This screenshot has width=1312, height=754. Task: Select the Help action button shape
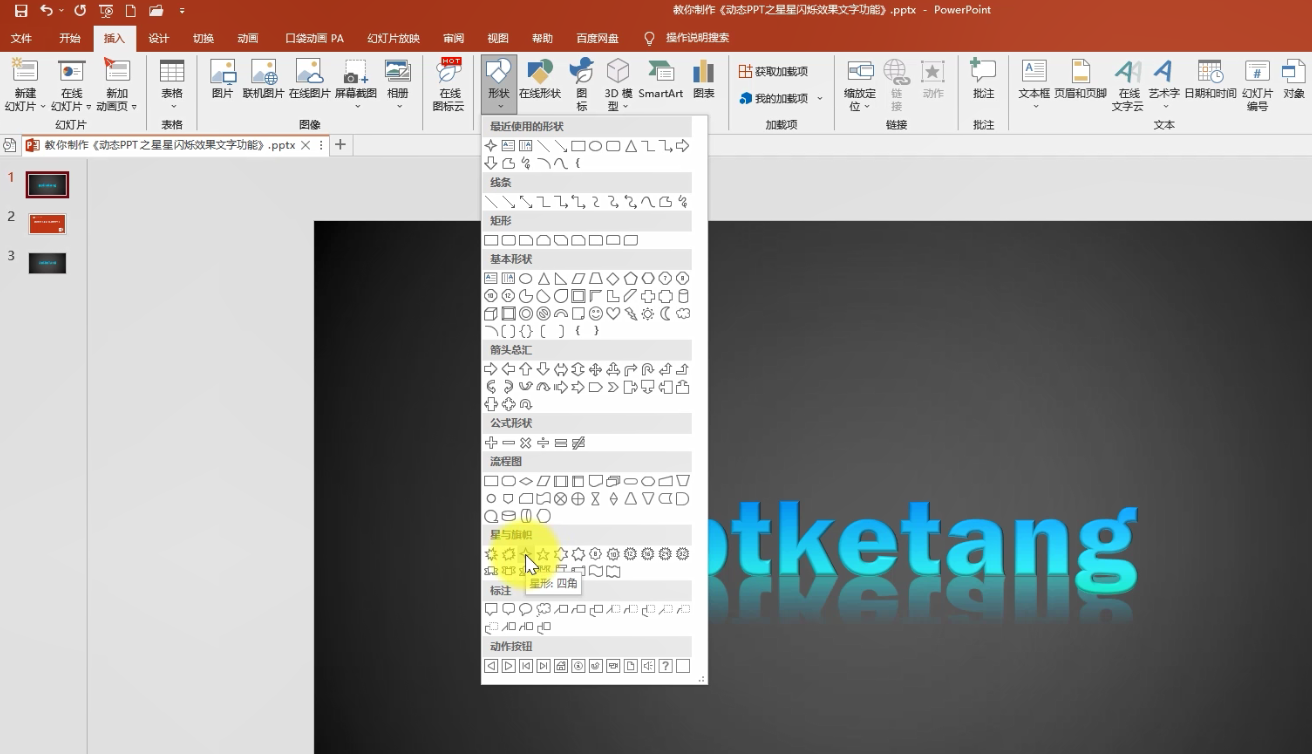point(666,666)
